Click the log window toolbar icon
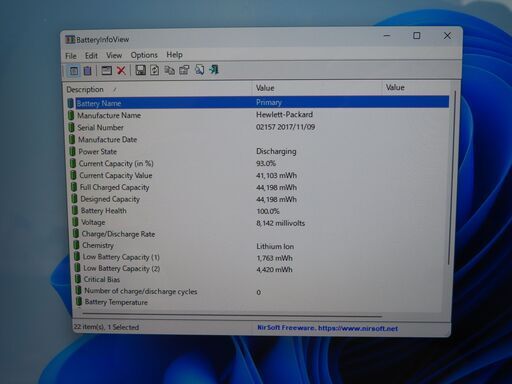512x384 pixels. (x=106, y=70)
